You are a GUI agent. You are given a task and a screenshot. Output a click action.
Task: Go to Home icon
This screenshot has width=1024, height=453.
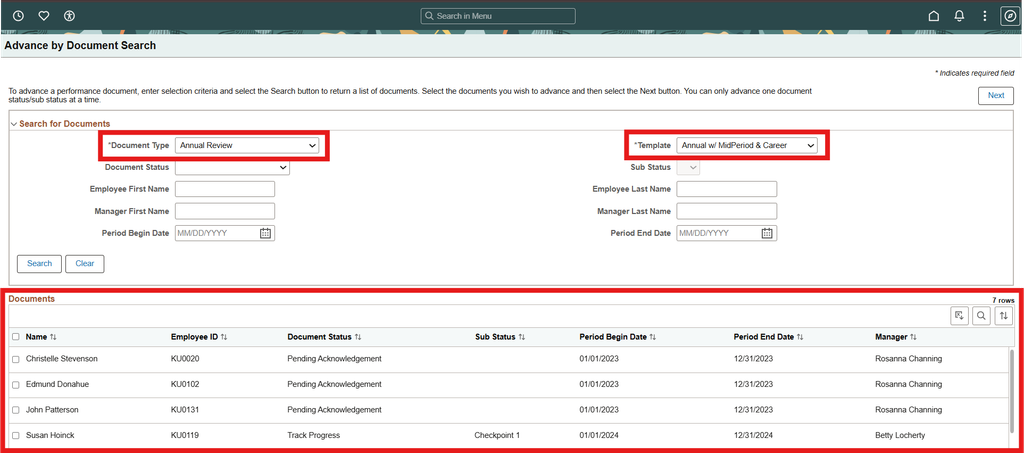tap(934, 16)
